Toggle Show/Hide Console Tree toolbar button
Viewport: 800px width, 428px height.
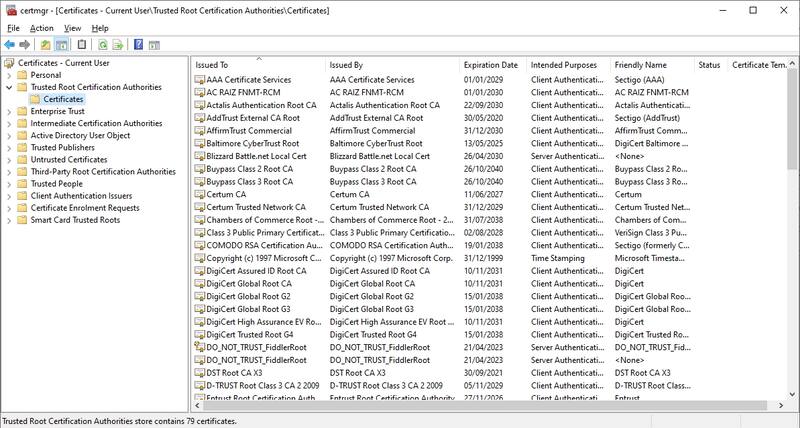[x=61, y=45]
